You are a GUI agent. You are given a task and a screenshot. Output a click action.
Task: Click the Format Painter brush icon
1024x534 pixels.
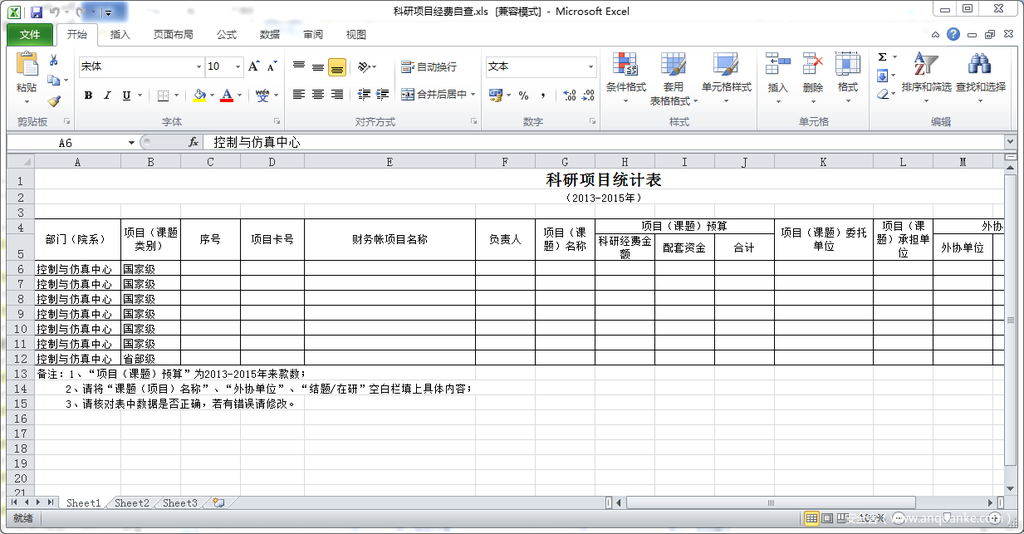pos(53,101)
